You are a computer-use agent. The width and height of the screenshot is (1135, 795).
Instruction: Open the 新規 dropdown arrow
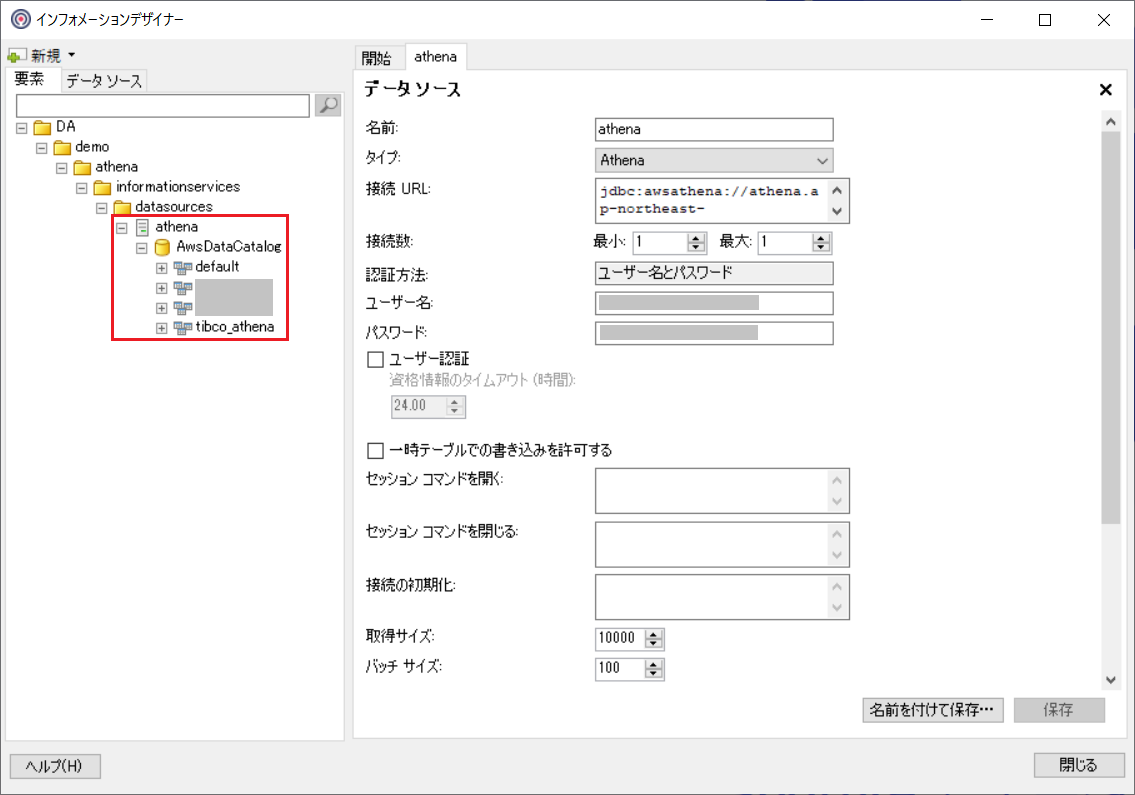click(x=72, y=55)
